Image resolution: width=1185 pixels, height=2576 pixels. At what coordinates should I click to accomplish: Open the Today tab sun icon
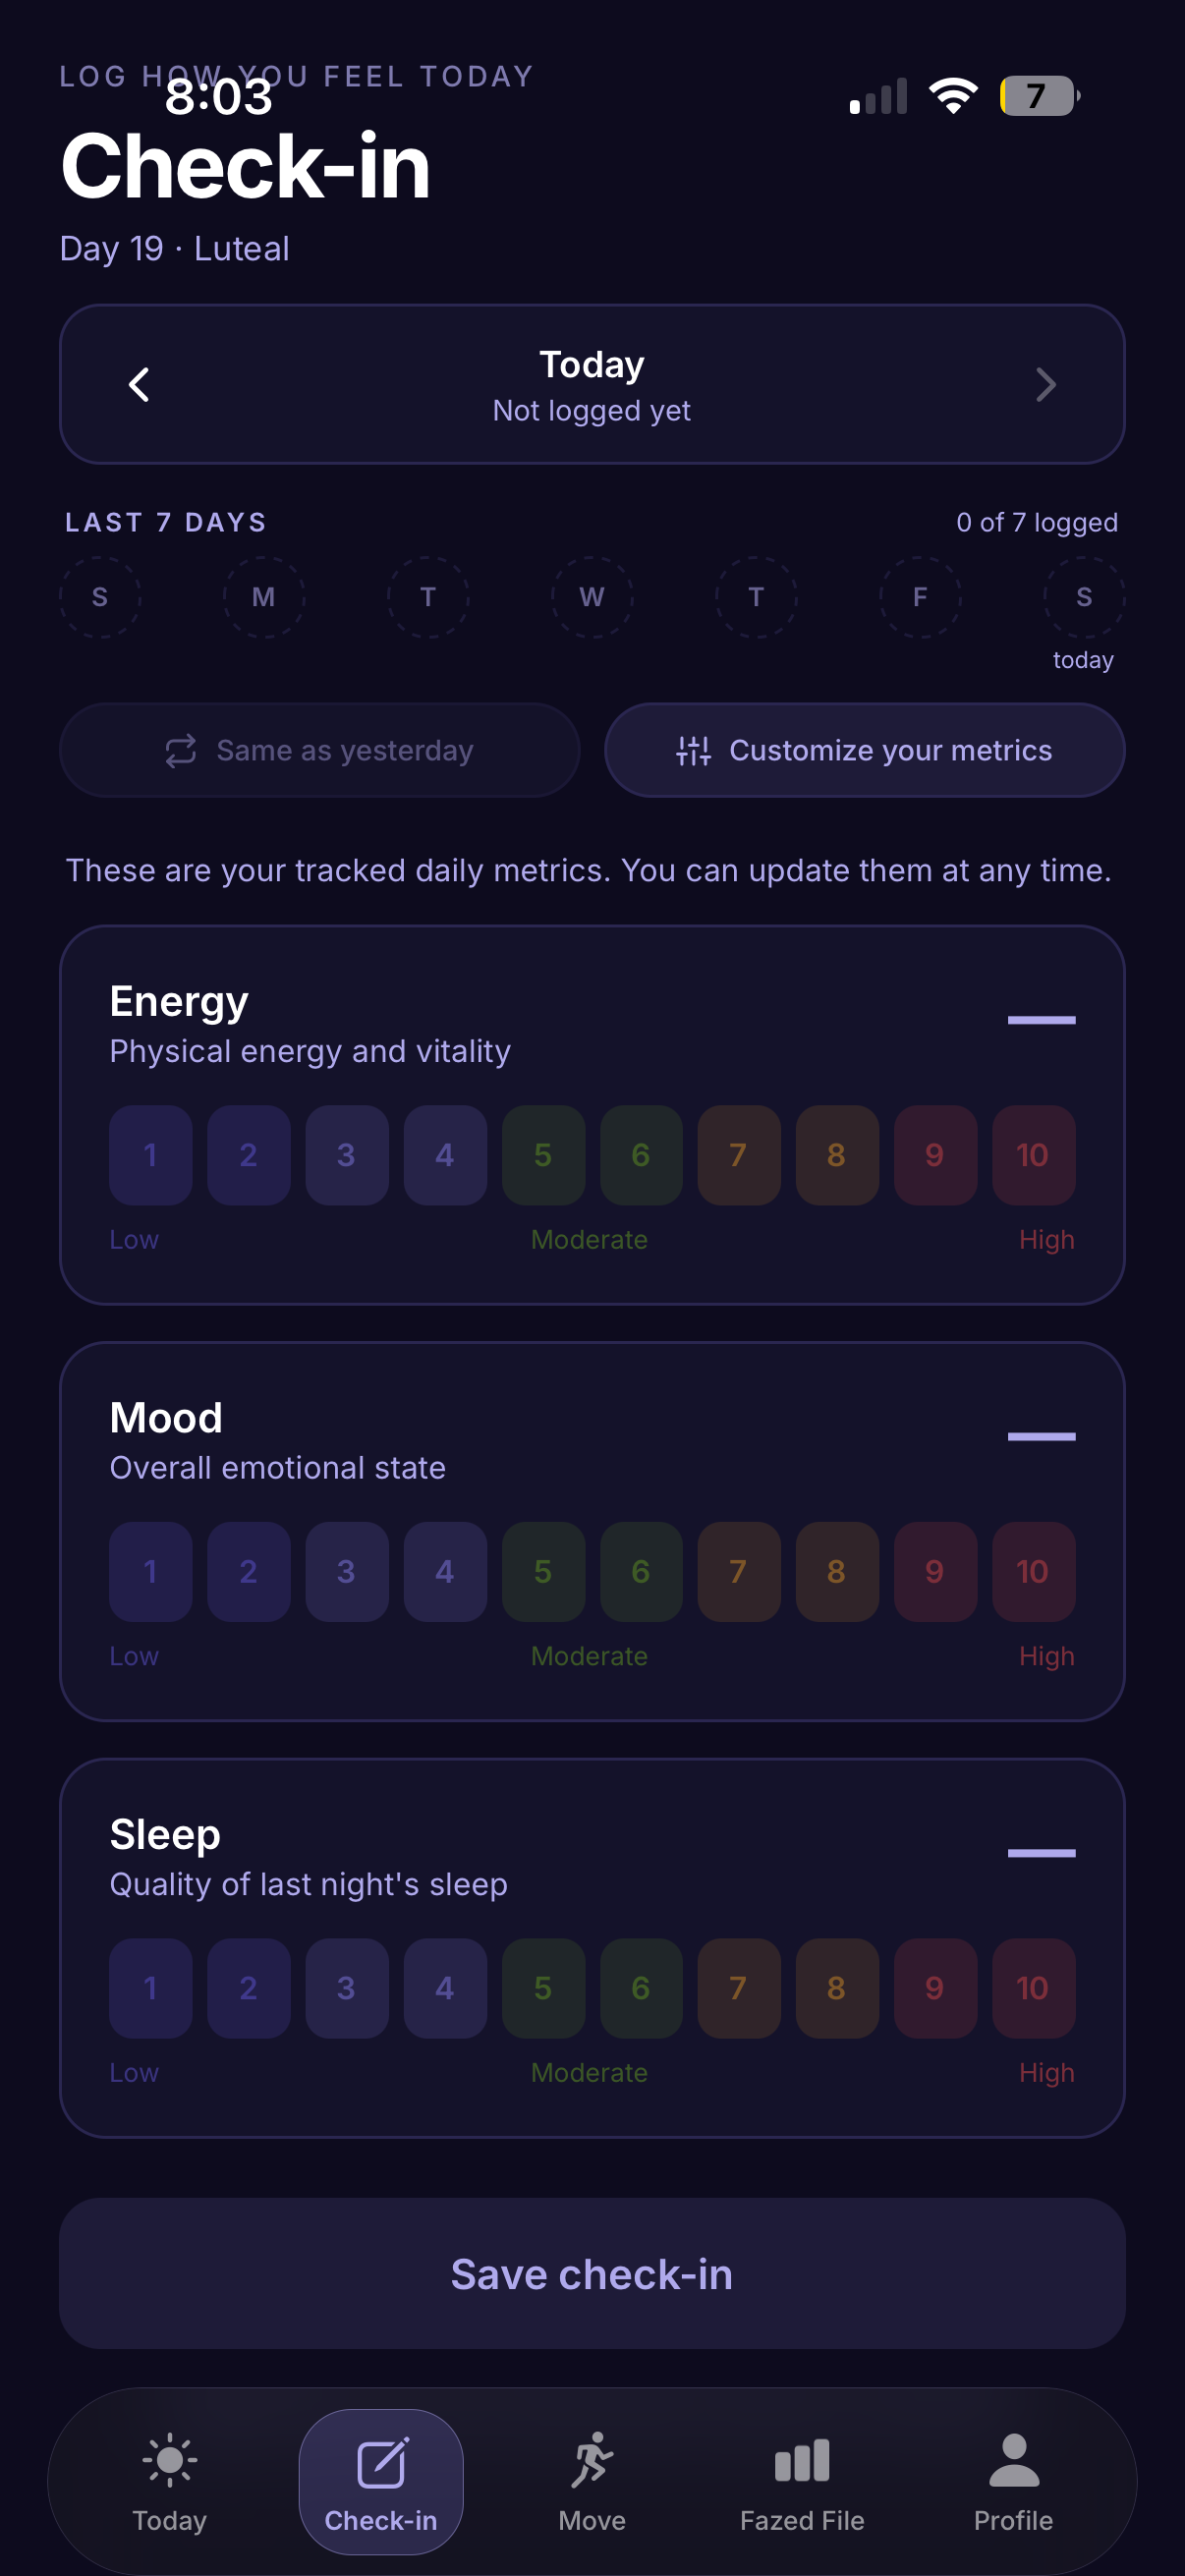[x=170, y=2460]
